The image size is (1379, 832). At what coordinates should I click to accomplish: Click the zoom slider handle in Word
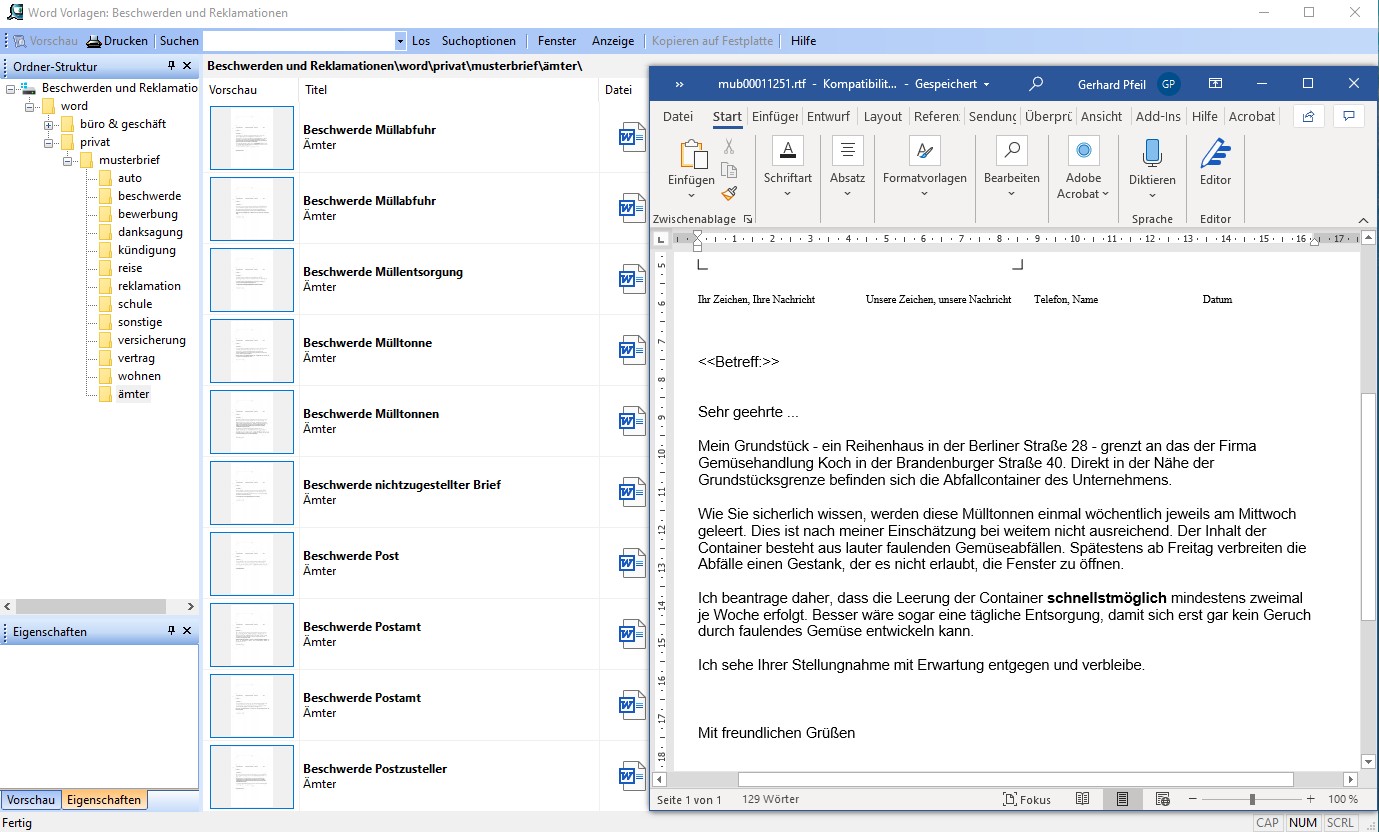click(x=1252, y=799)
